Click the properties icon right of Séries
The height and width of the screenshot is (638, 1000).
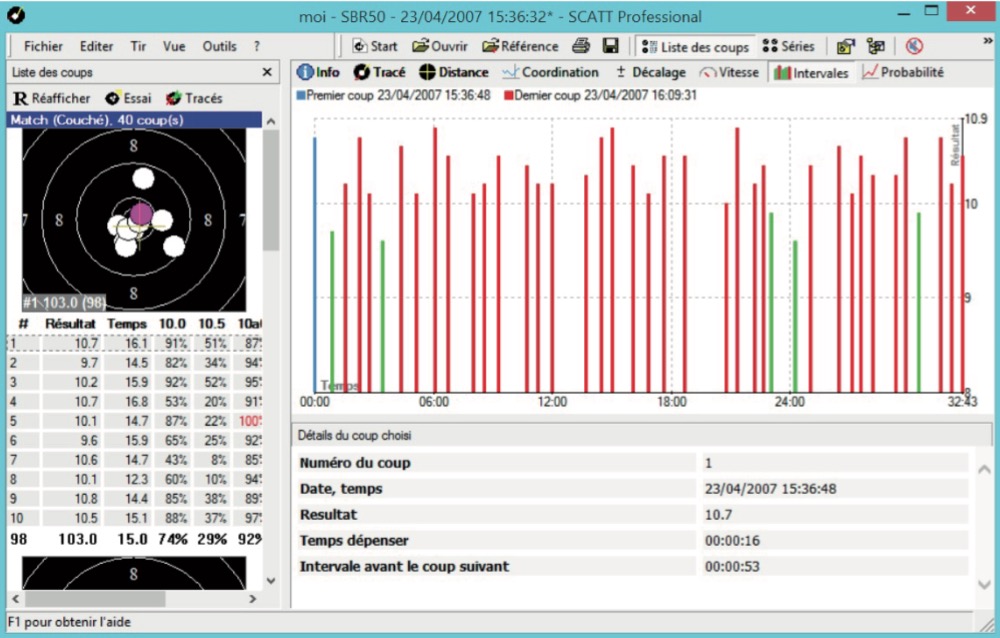tap(845, 47)
